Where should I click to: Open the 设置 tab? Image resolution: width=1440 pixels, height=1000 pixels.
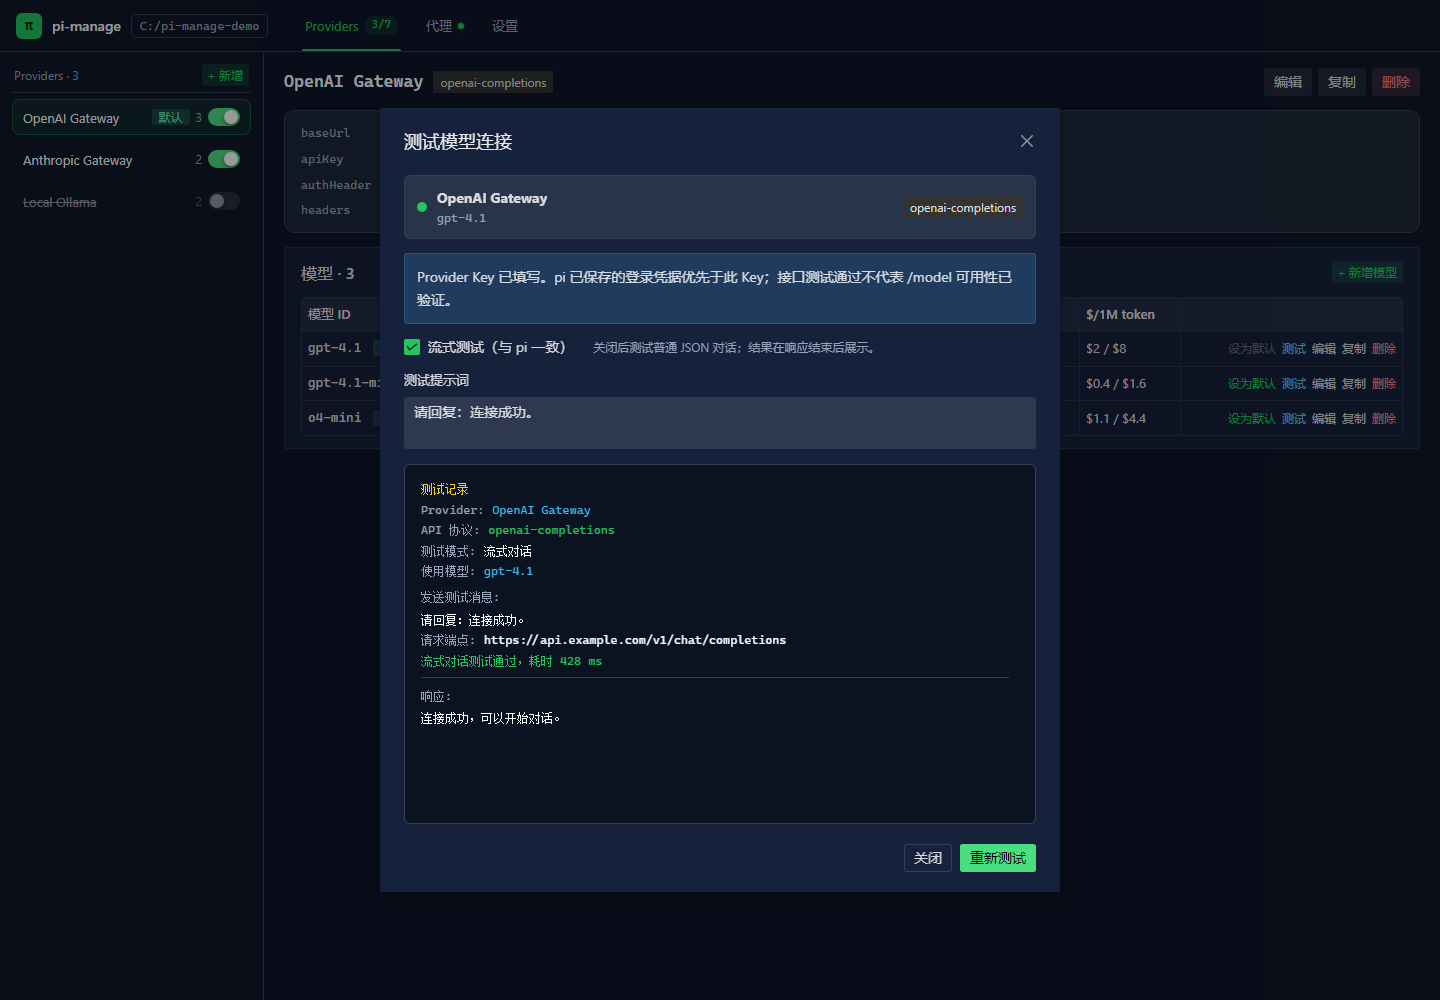coord(505,26)
